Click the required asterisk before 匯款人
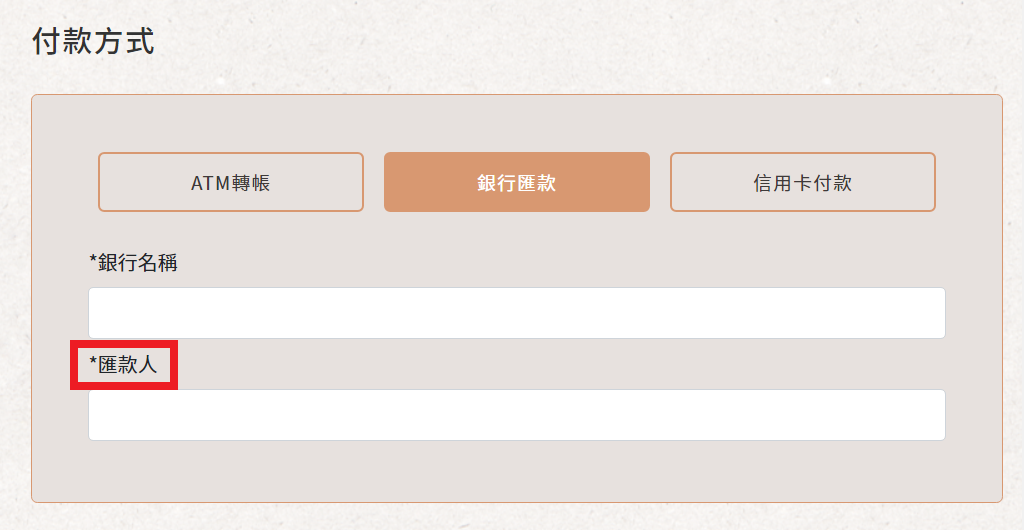 (93, 362)
